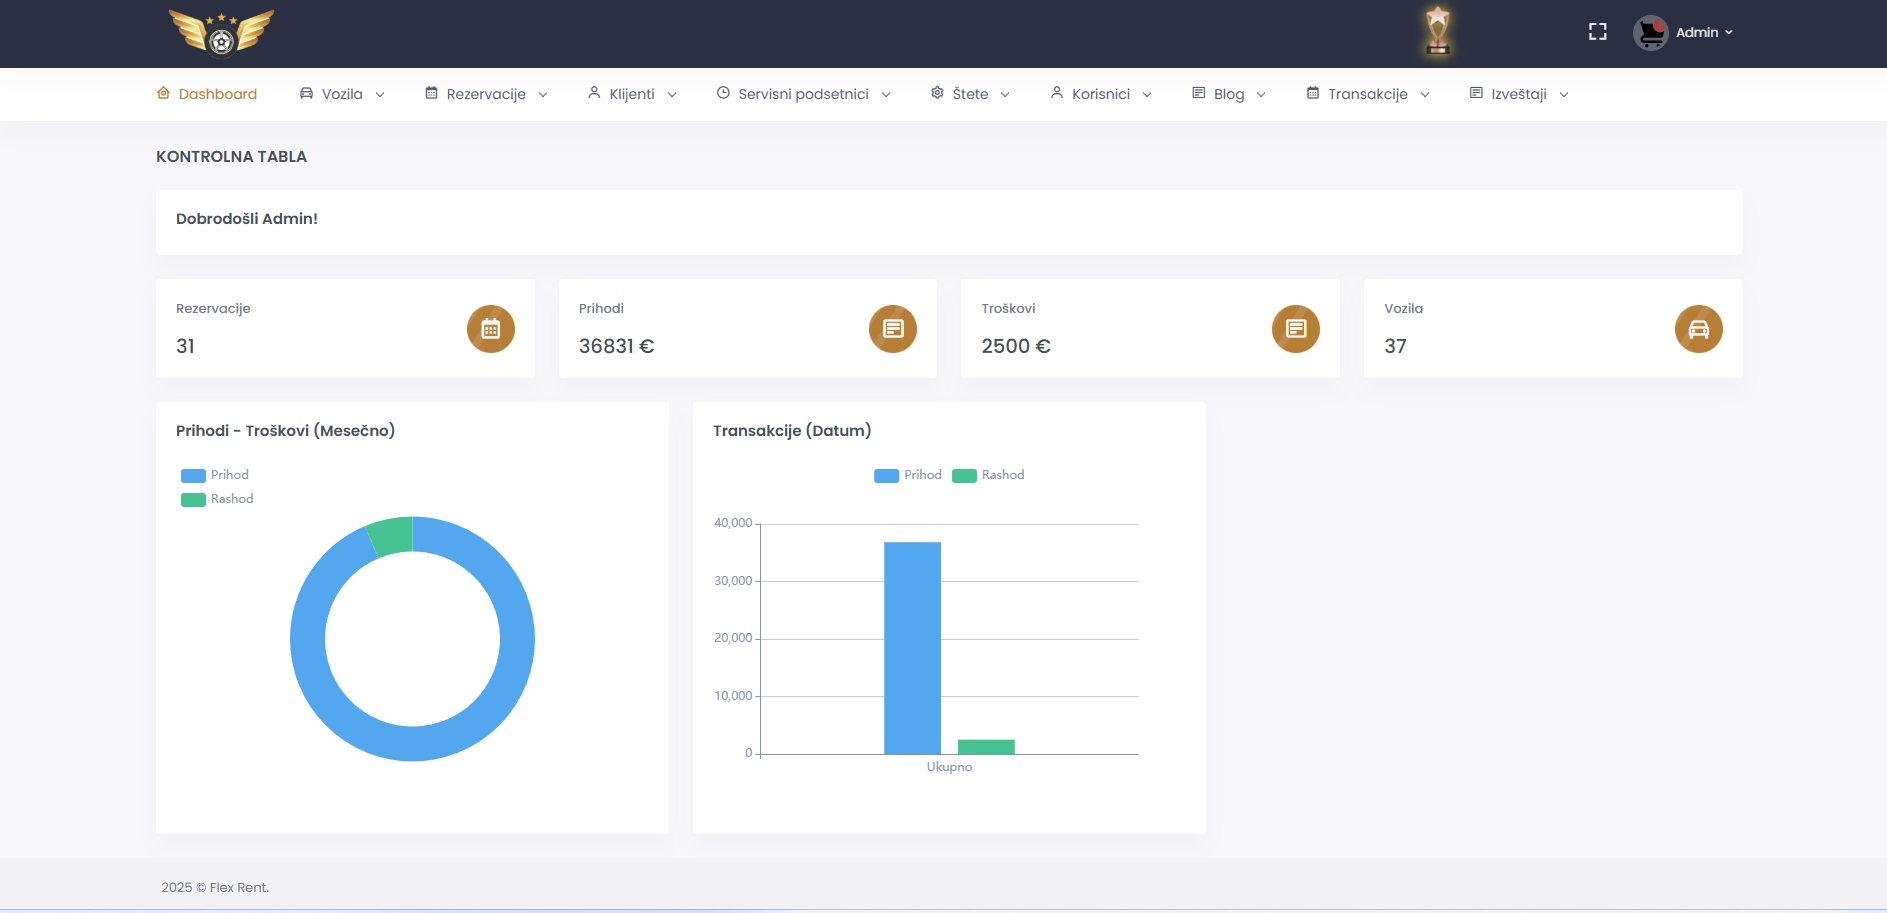Click the Admin avatar picture
This screenshot has height=913, width=1887.
(1650, 33)
